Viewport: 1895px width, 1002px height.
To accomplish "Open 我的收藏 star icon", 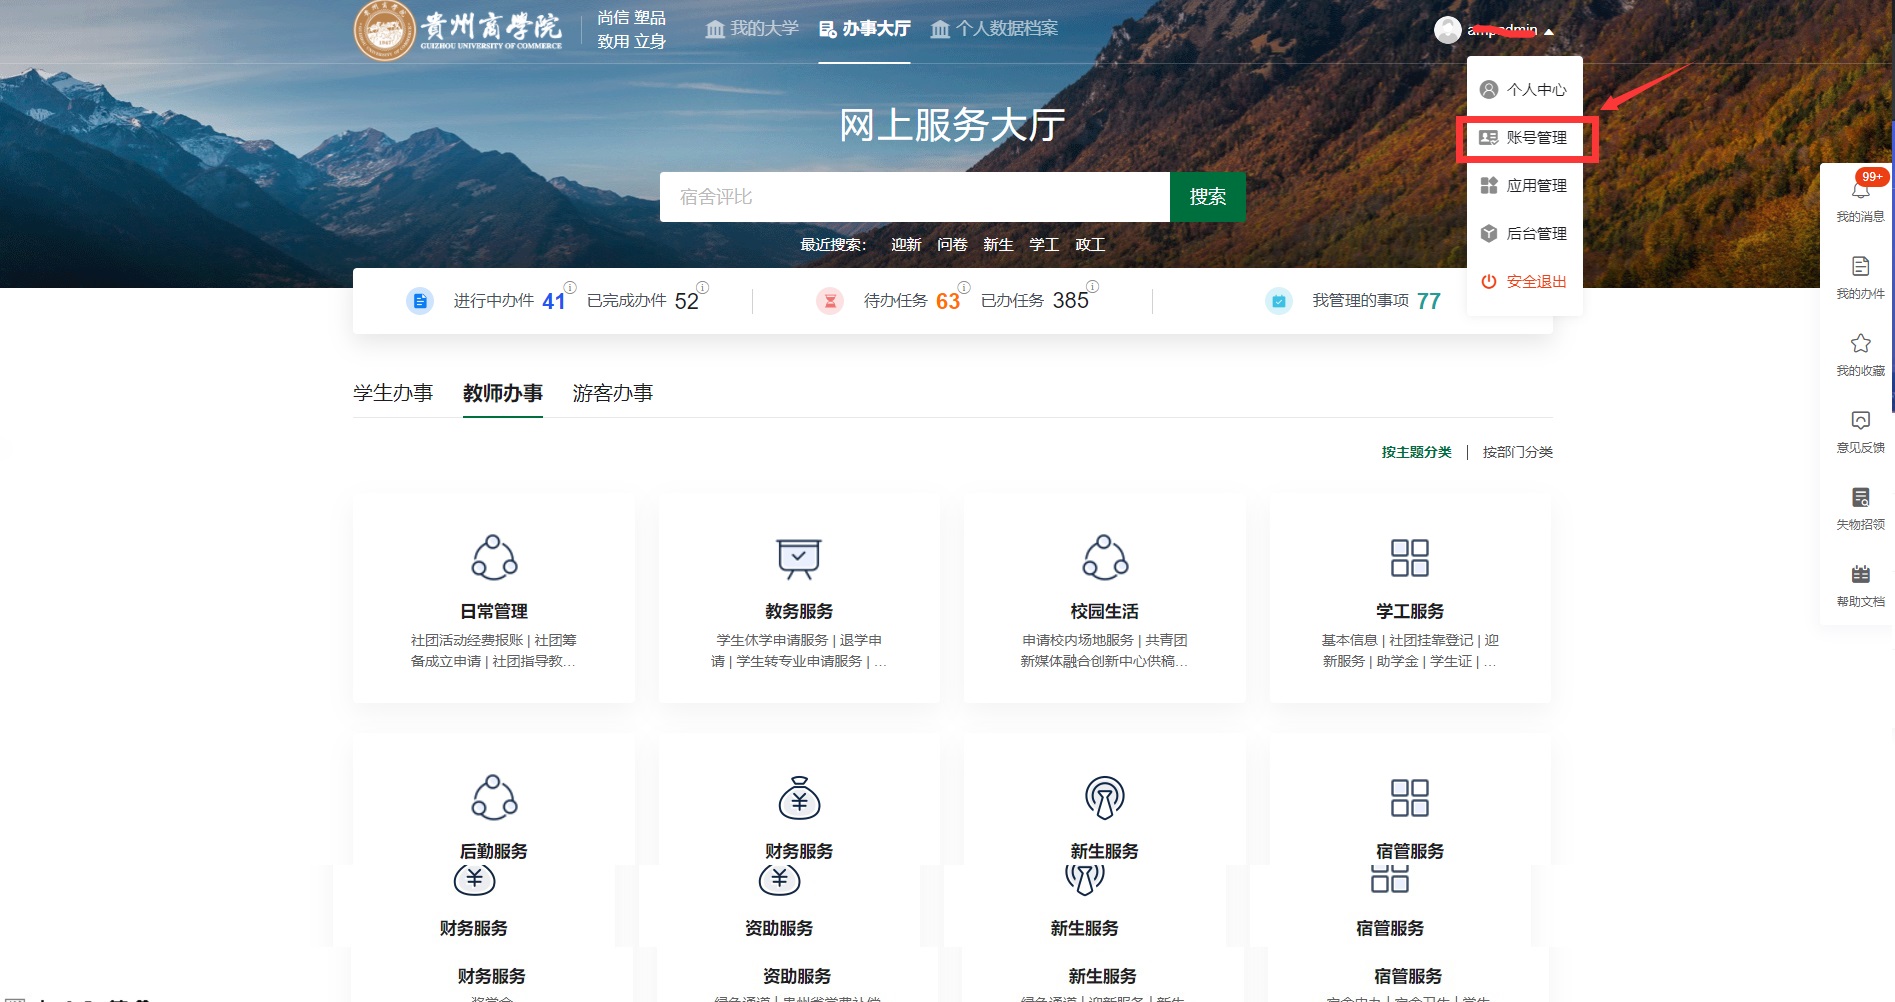I will click(x=1860, y=344).
